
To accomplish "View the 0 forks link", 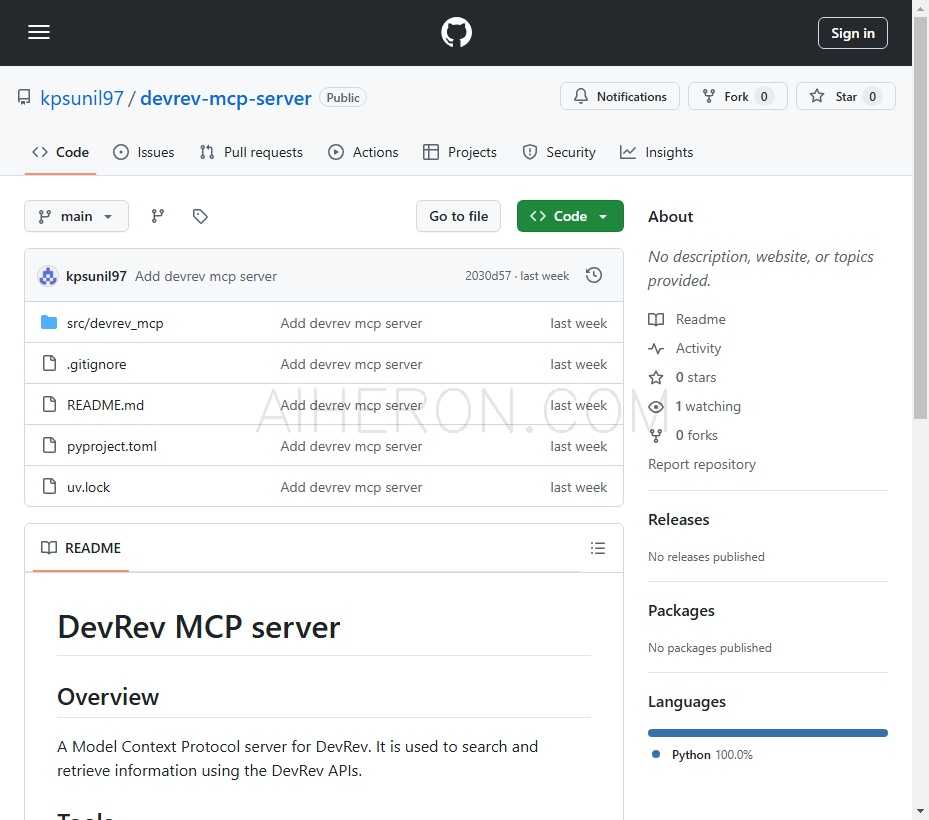I will coord(683,435).
